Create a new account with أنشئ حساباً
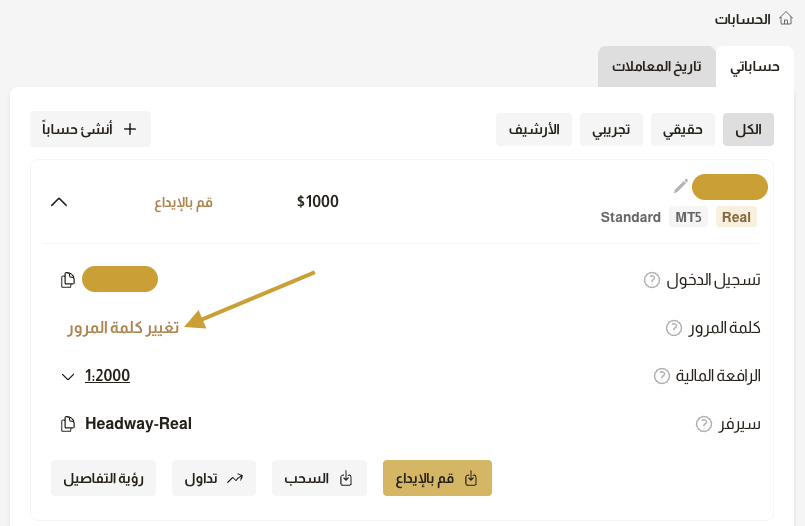Screen dimensions: 805x526 tap(90, 129)
